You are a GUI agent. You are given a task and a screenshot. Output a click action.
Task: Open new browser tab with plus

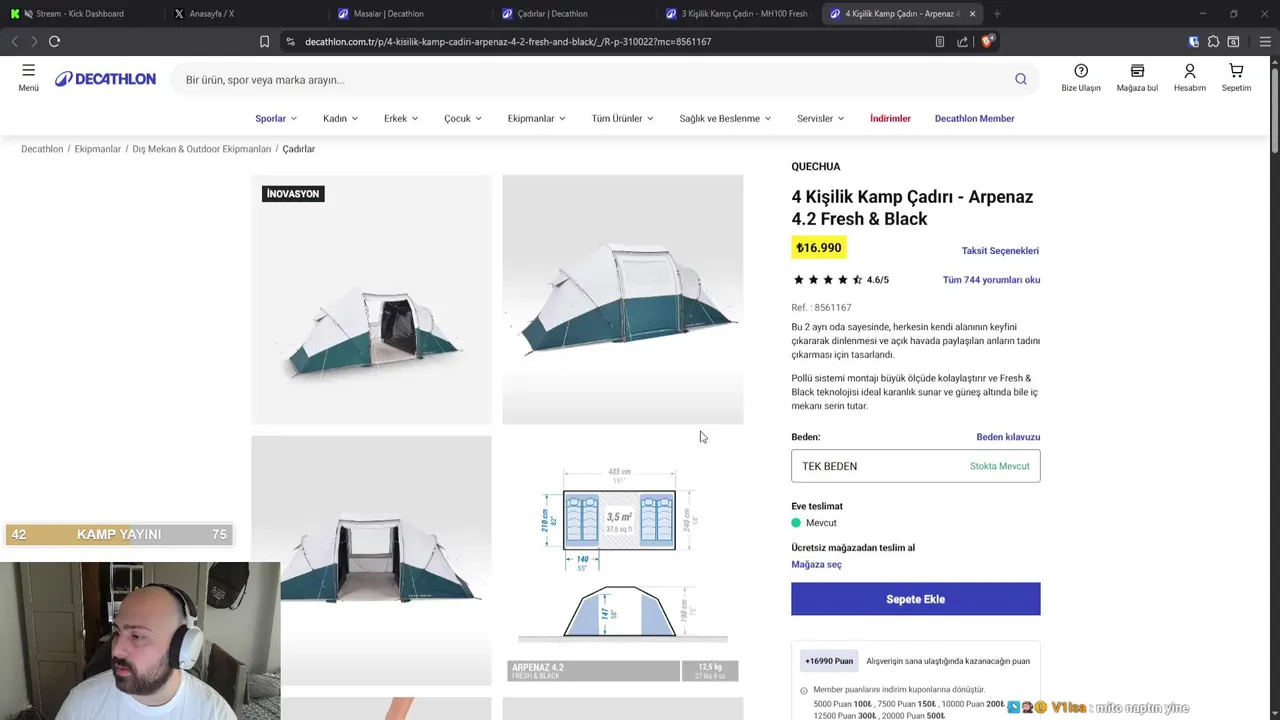pyautogui.click(x=997, y=14)
